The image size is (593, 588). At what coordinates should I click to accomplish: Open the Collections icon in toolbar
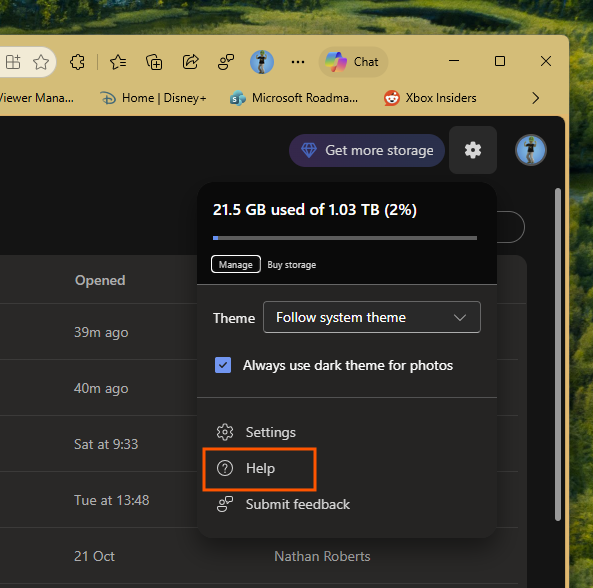154,62
